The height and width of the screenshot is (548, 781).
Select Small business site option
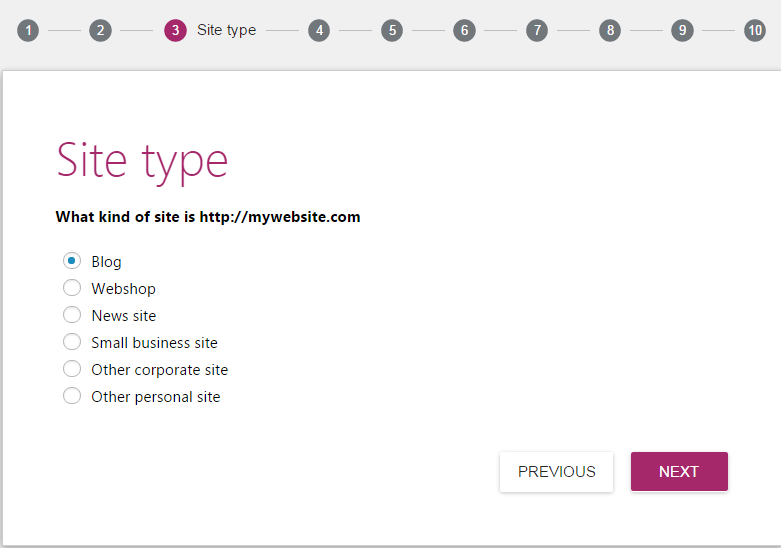click(72, 342)
